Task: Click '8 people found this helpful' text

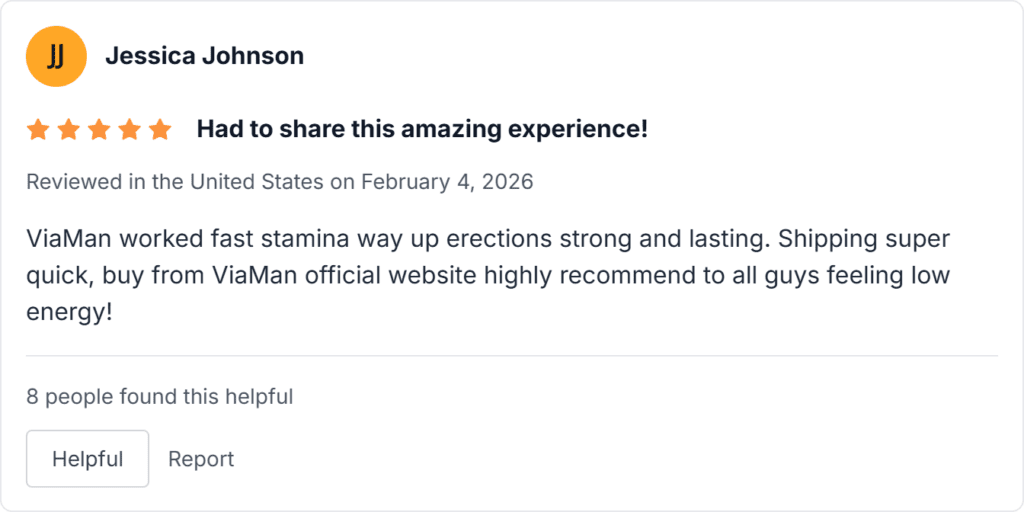Action: click(160, 397)
